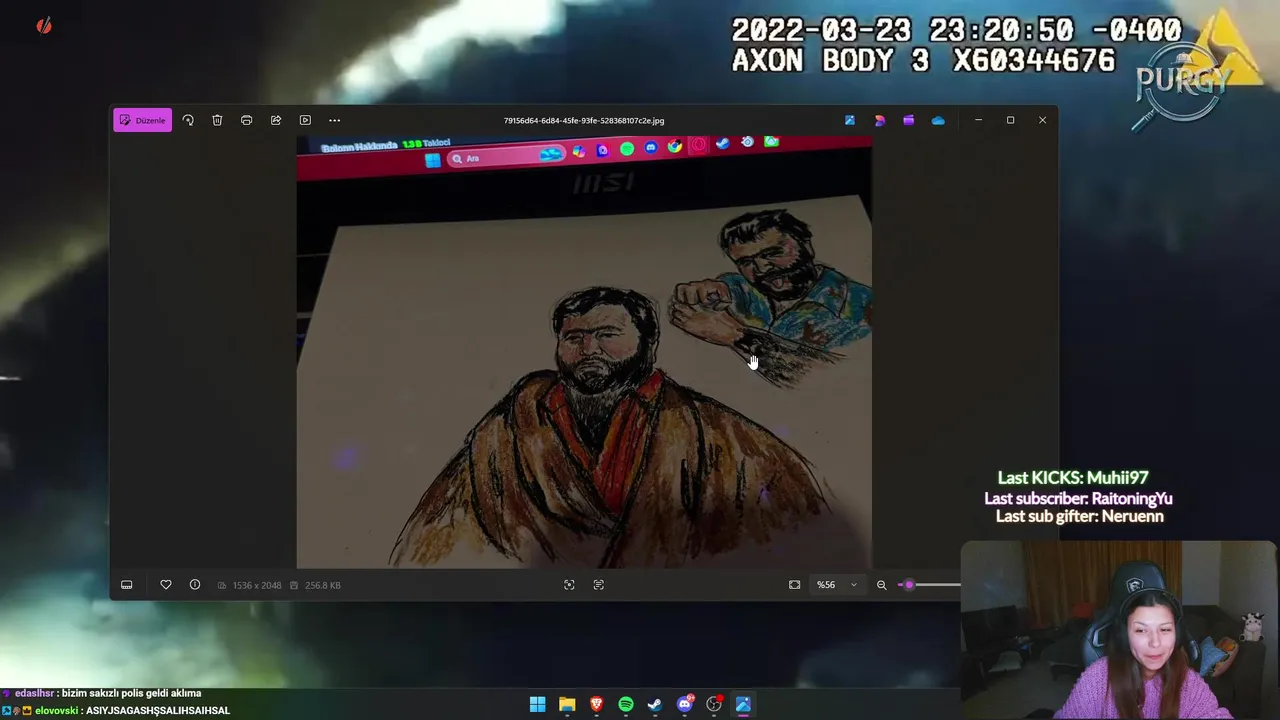Open Steam from taskbar

(655, 704)
